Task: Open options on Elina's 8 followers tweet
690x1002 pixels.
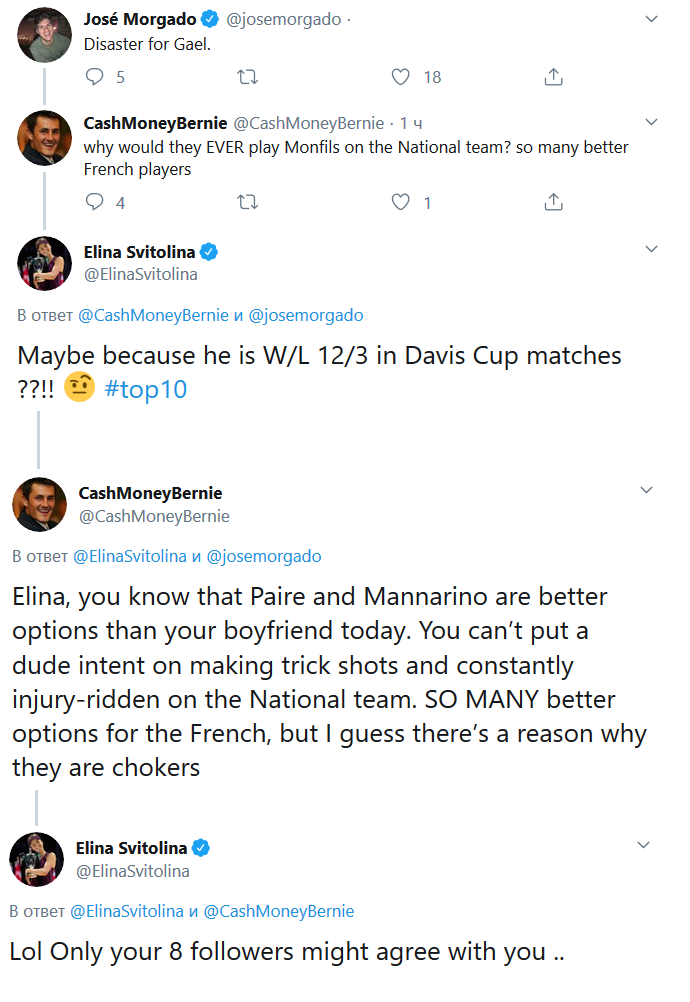Action: (x=646, y=845)
